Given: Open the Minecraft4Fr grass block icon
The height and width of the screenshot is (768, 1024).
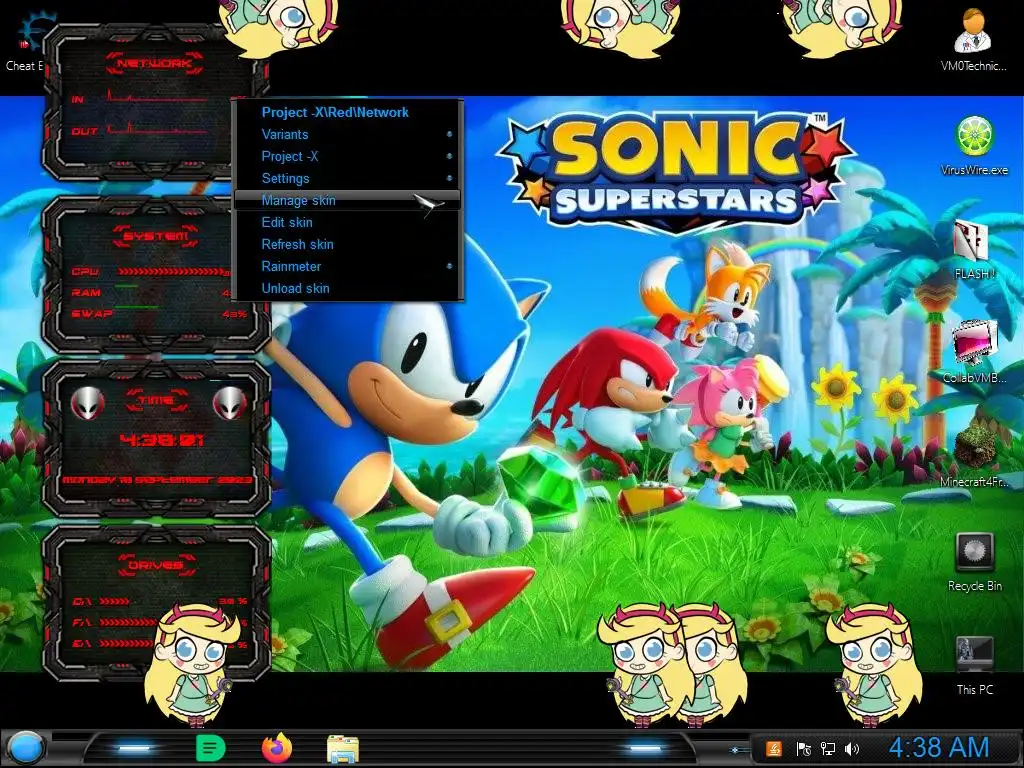Looking at the screenshot, I should pyautogui.click(x=974, y=455).
